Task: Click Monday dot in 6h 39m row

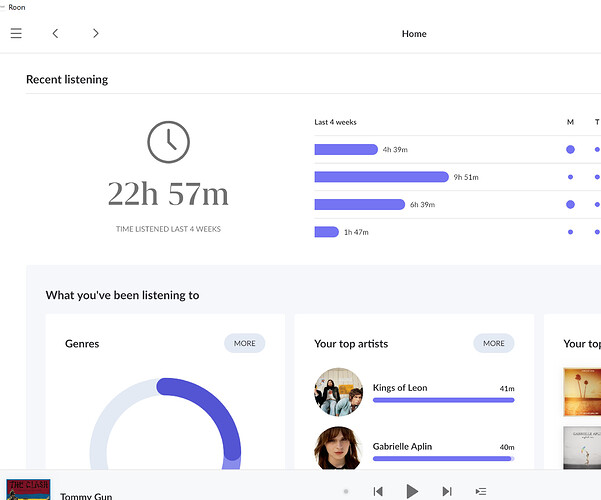Action: (570, 204)
